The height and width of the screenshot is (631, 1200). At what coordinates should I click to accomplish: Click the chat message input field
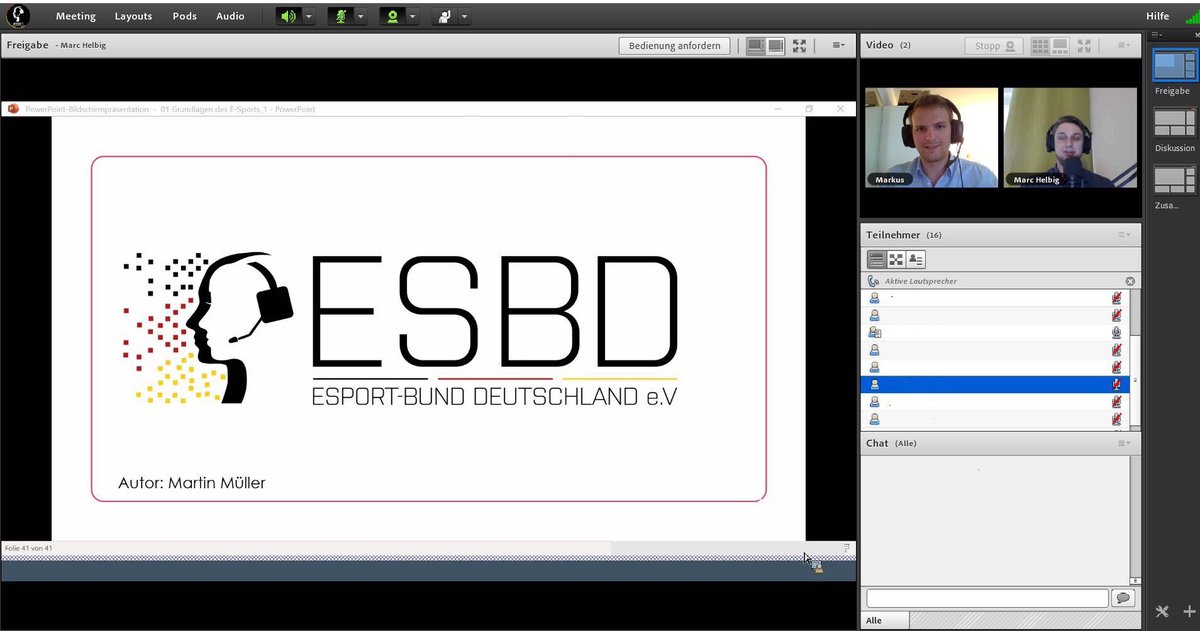987,598
